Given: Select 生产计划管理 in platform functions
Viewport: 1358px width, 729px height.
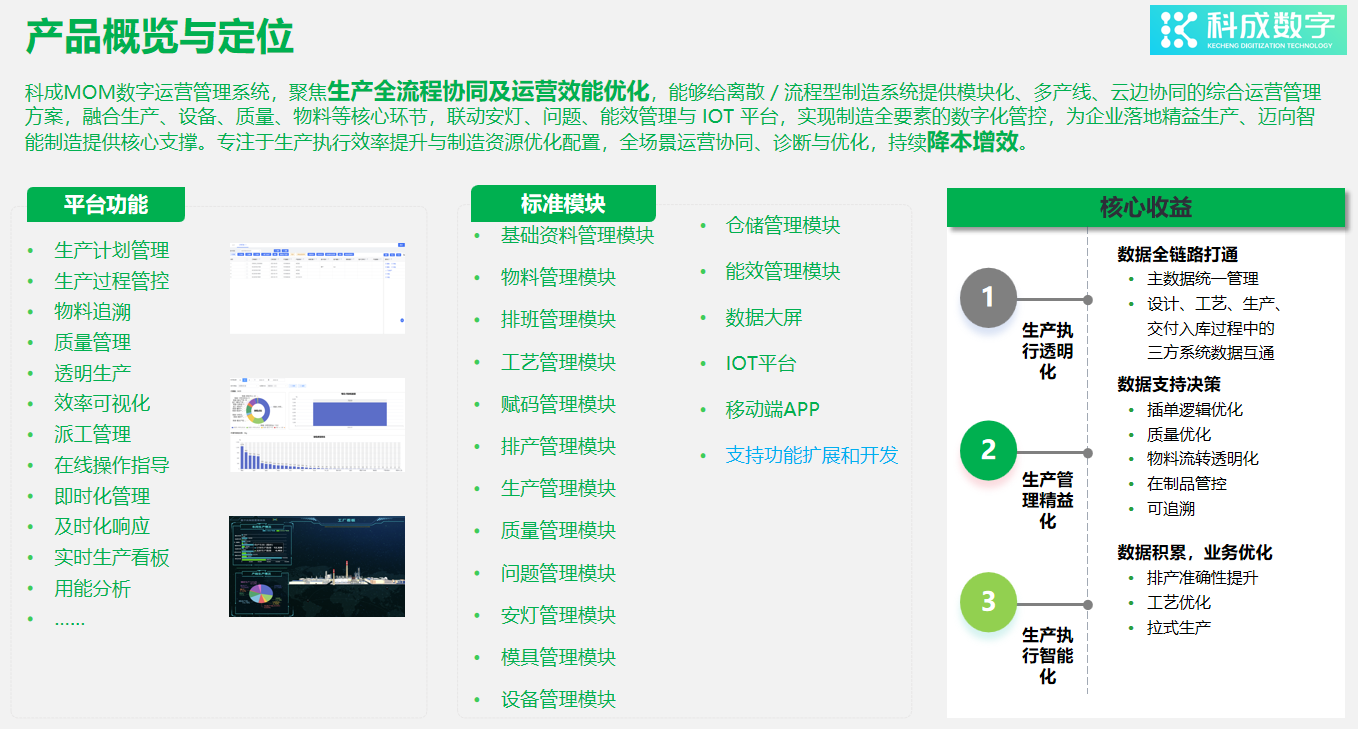Looking at the screenshot, I should click(111, 250).
